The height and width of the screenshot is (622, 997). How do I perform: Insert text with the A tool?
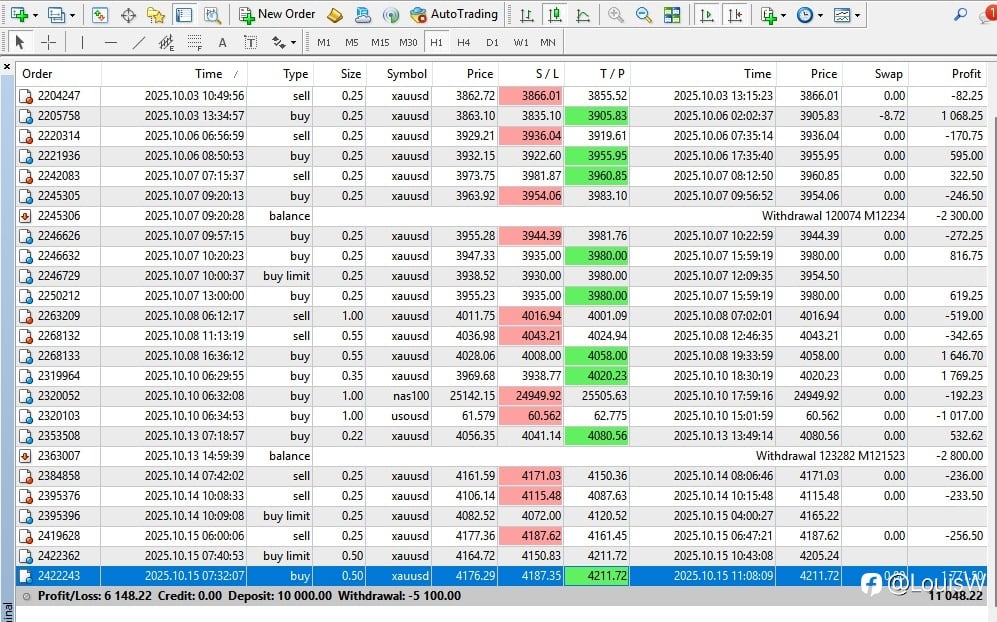(x=222, y=43)
